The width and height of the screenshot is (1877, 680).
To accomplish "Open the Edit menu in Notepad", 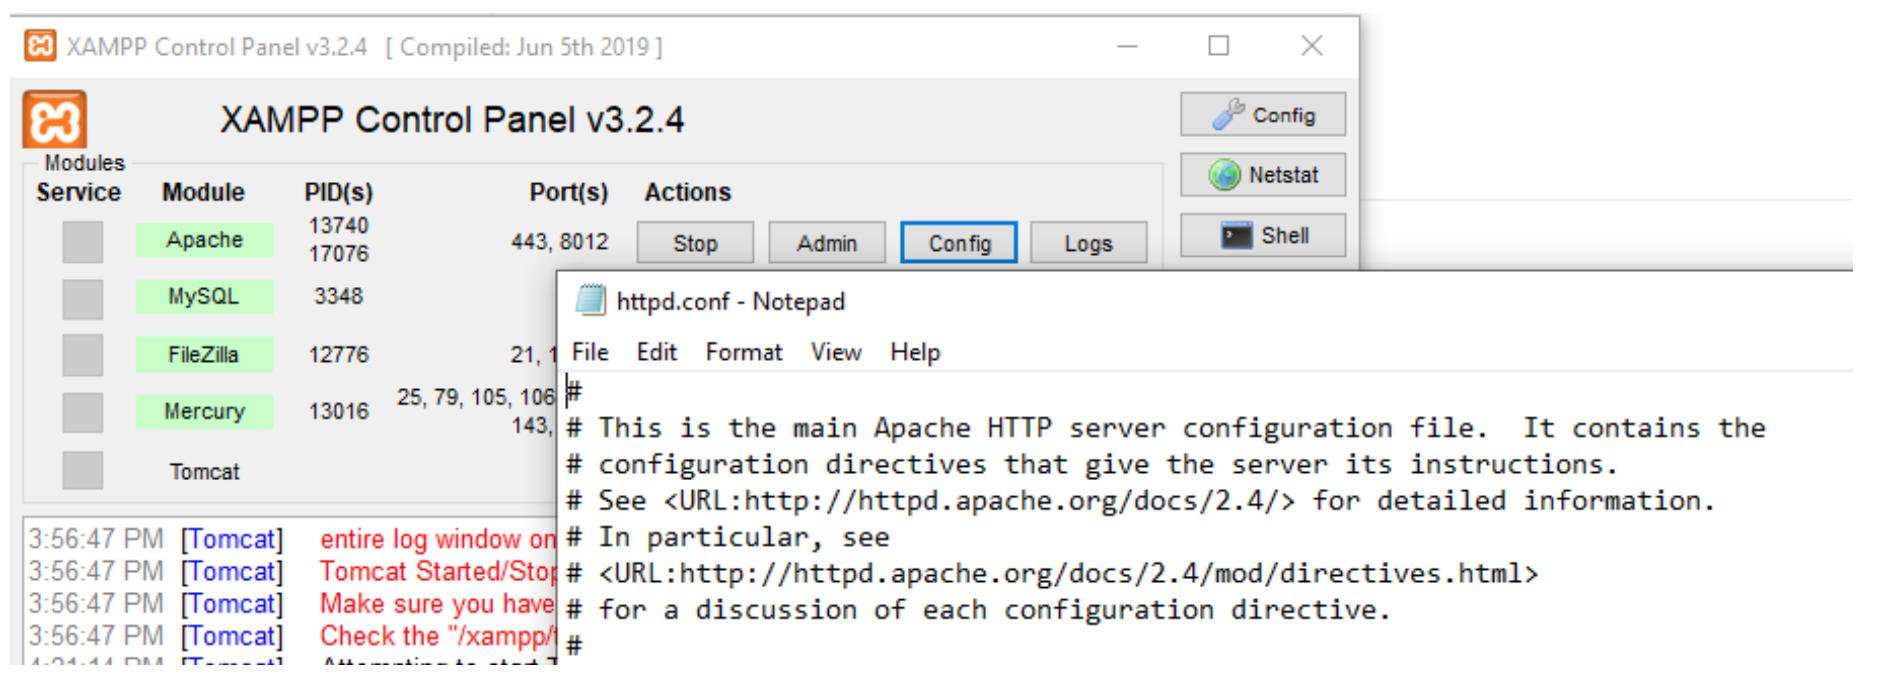I will (657, 352).
